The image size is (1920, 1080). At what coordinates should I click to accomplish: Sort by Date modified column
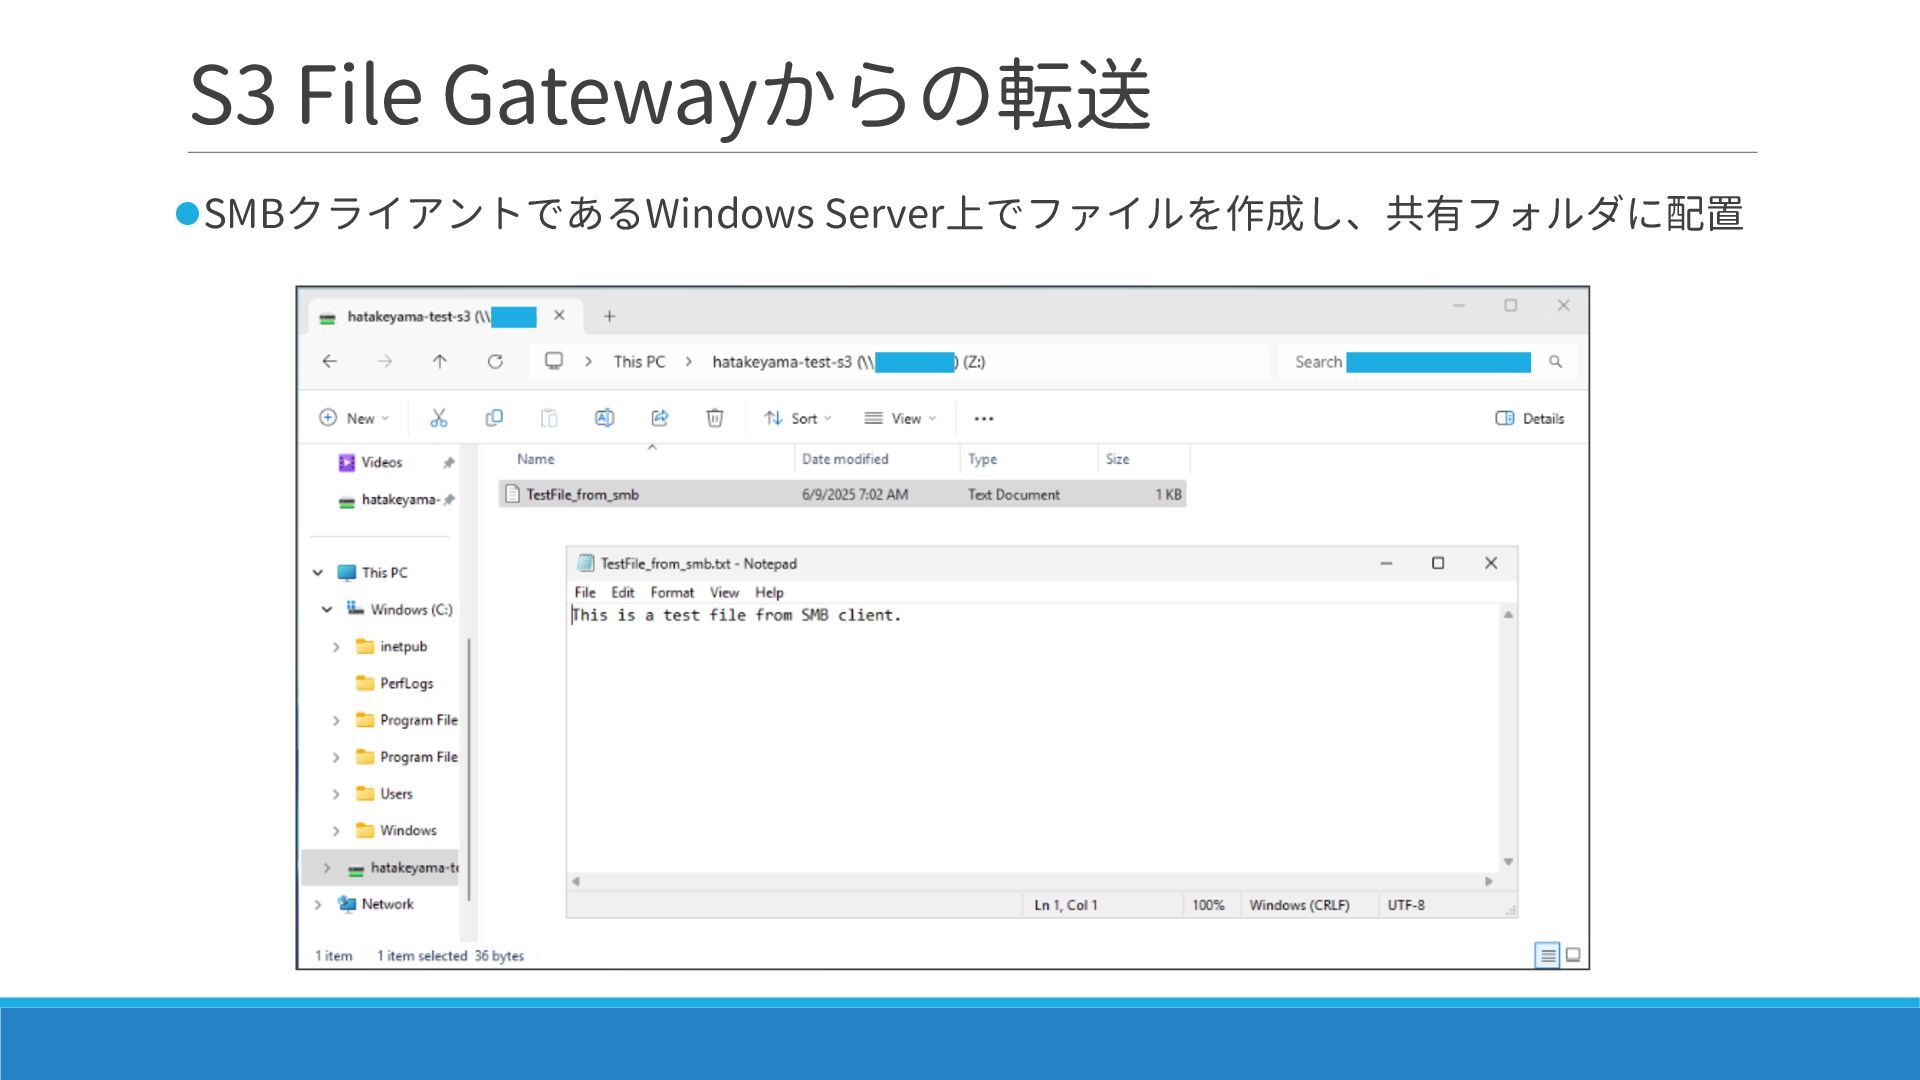[845, 459]
